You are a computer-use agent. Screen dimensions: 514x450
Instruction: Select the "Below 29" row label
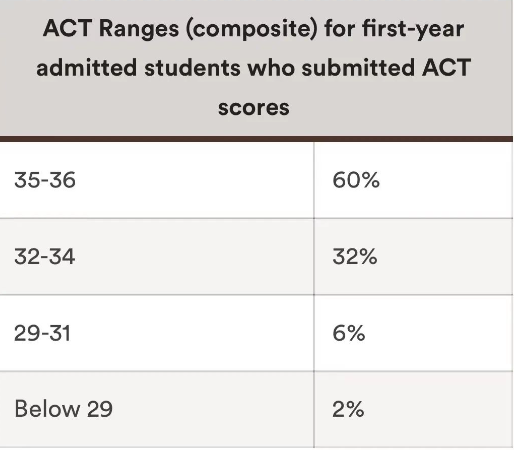(63, 409)
